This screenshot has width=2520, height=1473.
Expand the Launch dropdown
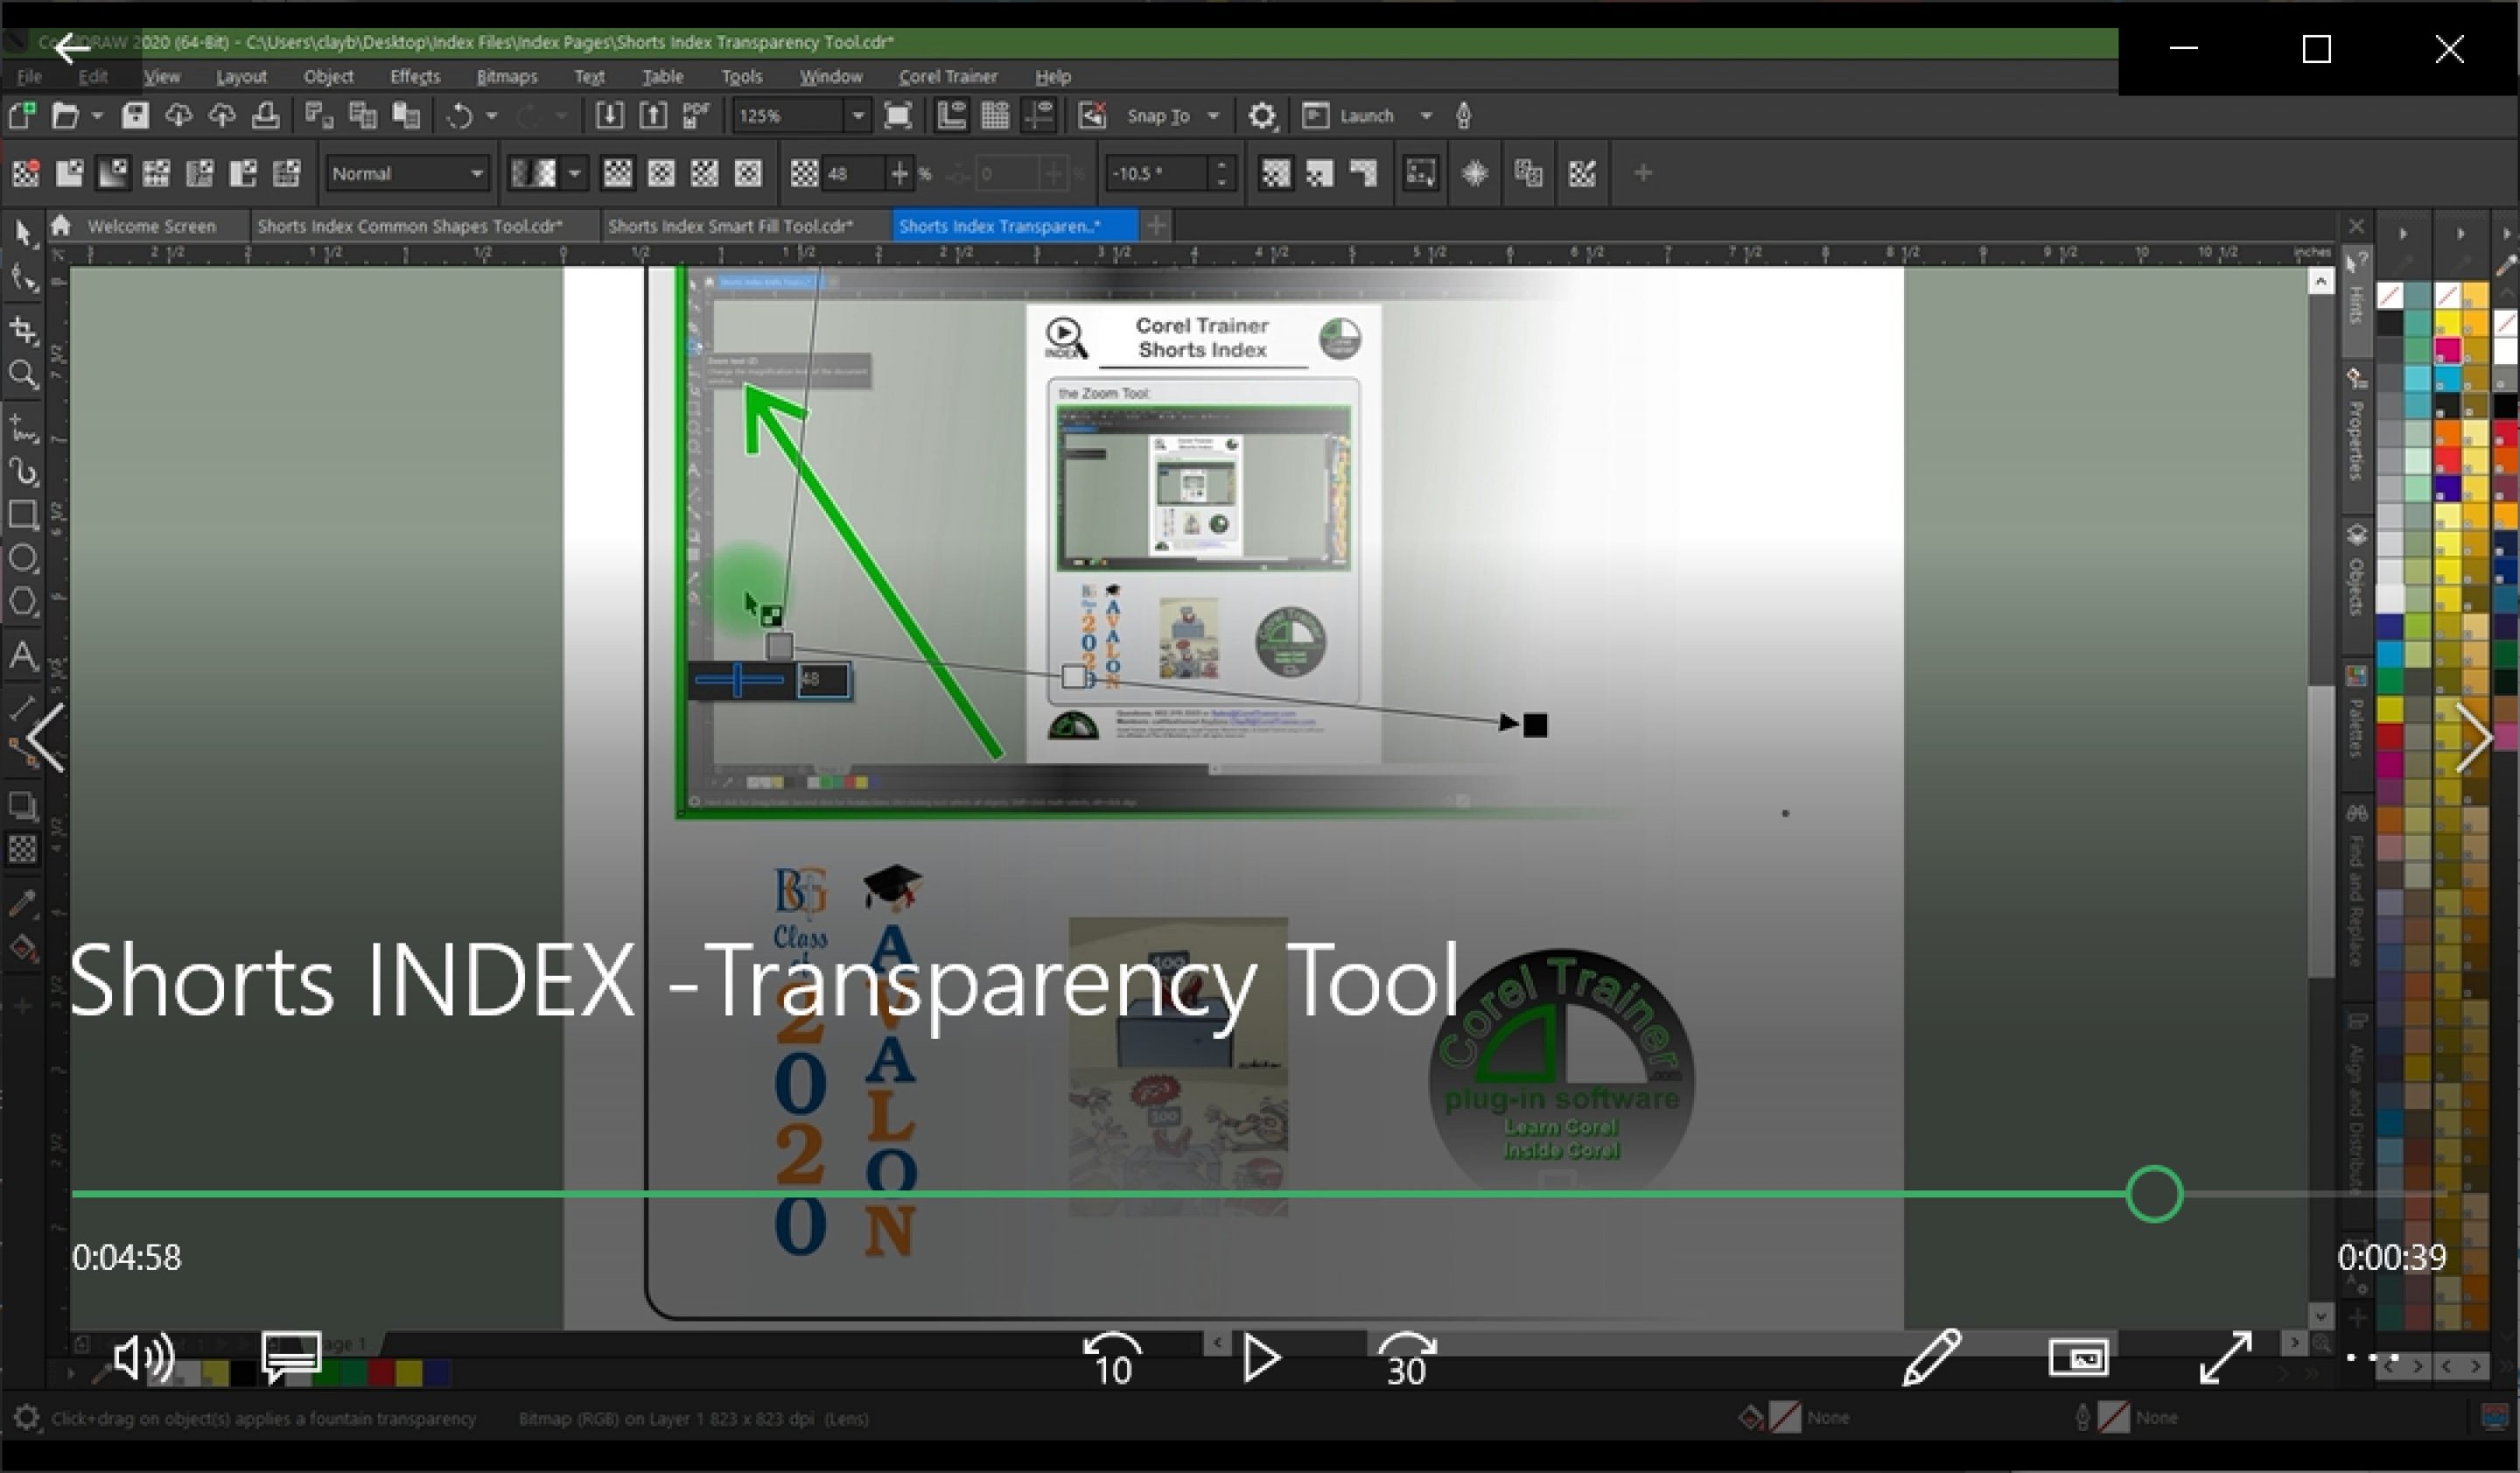1426,116
